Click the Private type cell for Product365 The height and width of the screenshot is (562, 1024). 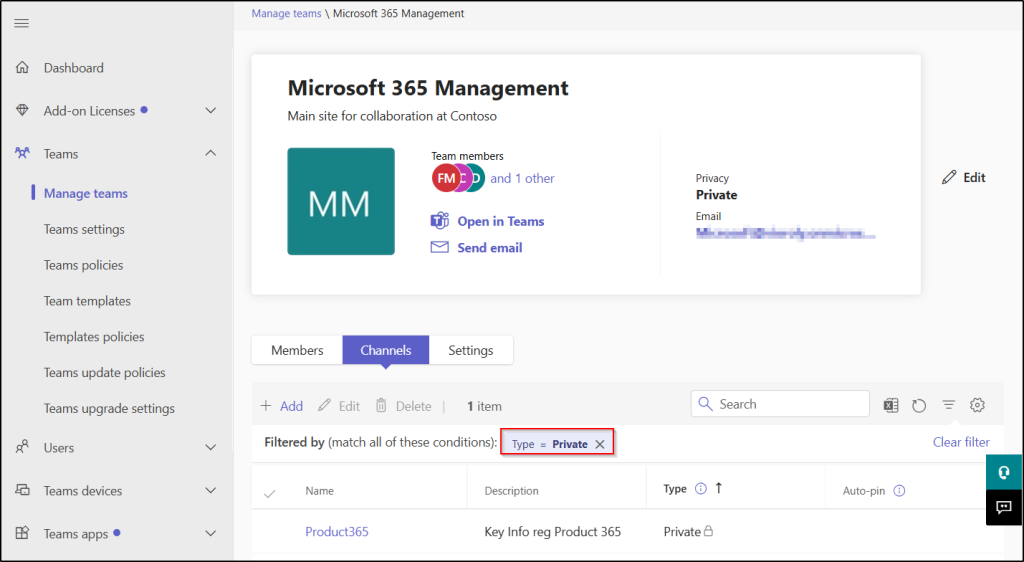point(688,531)
